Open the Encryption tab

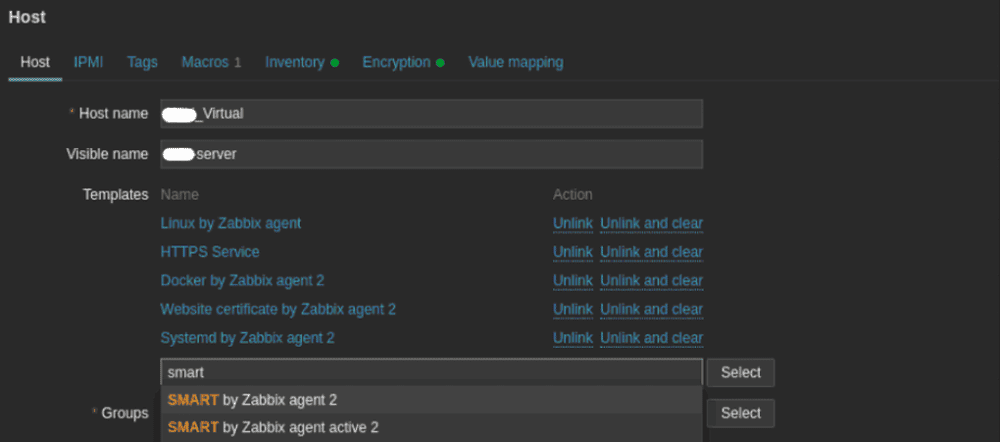[x=396, y=62]
